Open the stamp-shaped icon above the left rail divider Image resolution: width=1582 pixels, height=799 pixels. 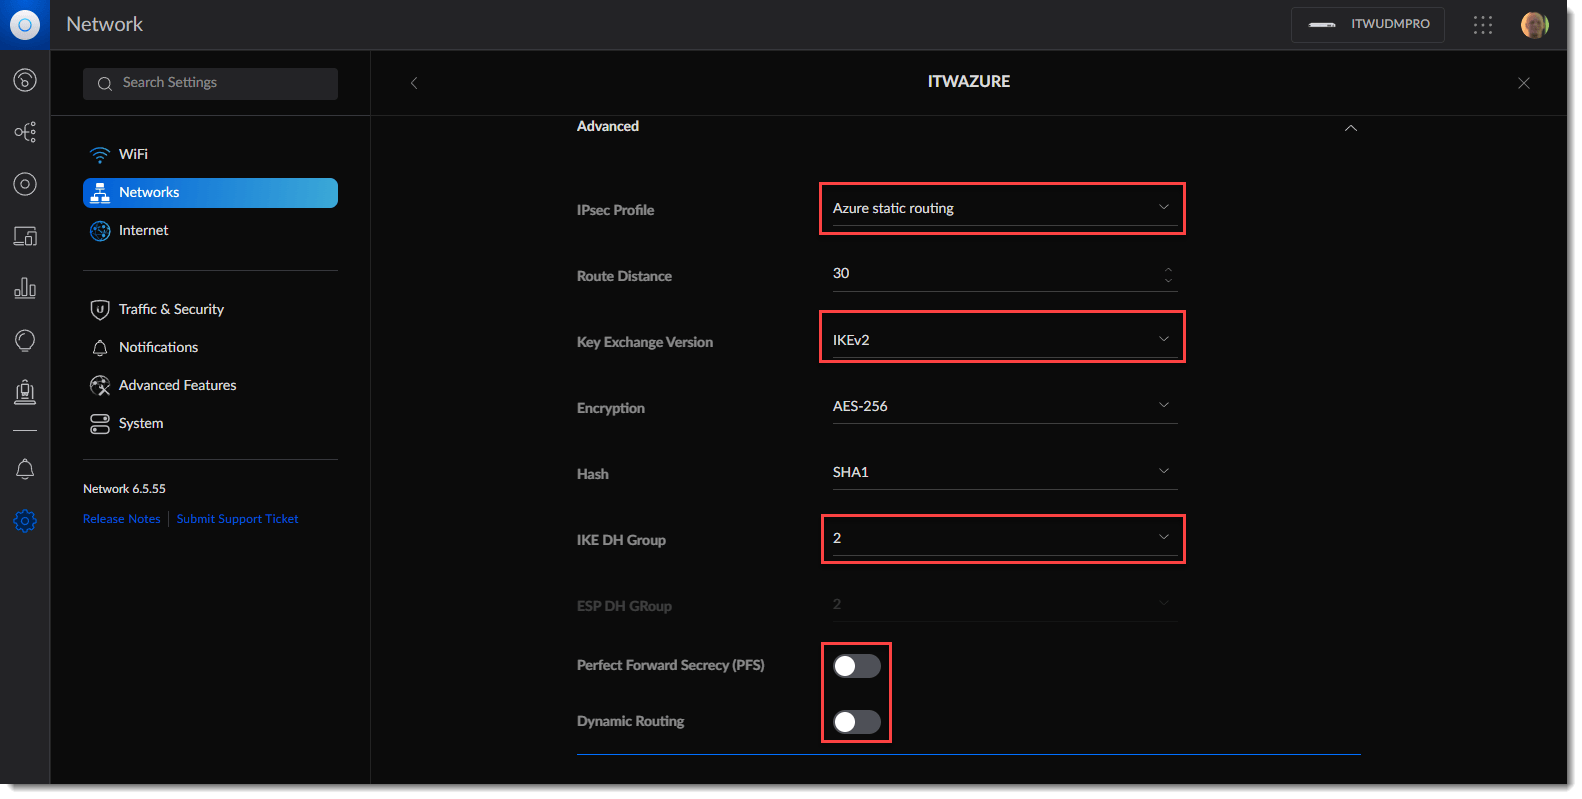pos(25,392)
